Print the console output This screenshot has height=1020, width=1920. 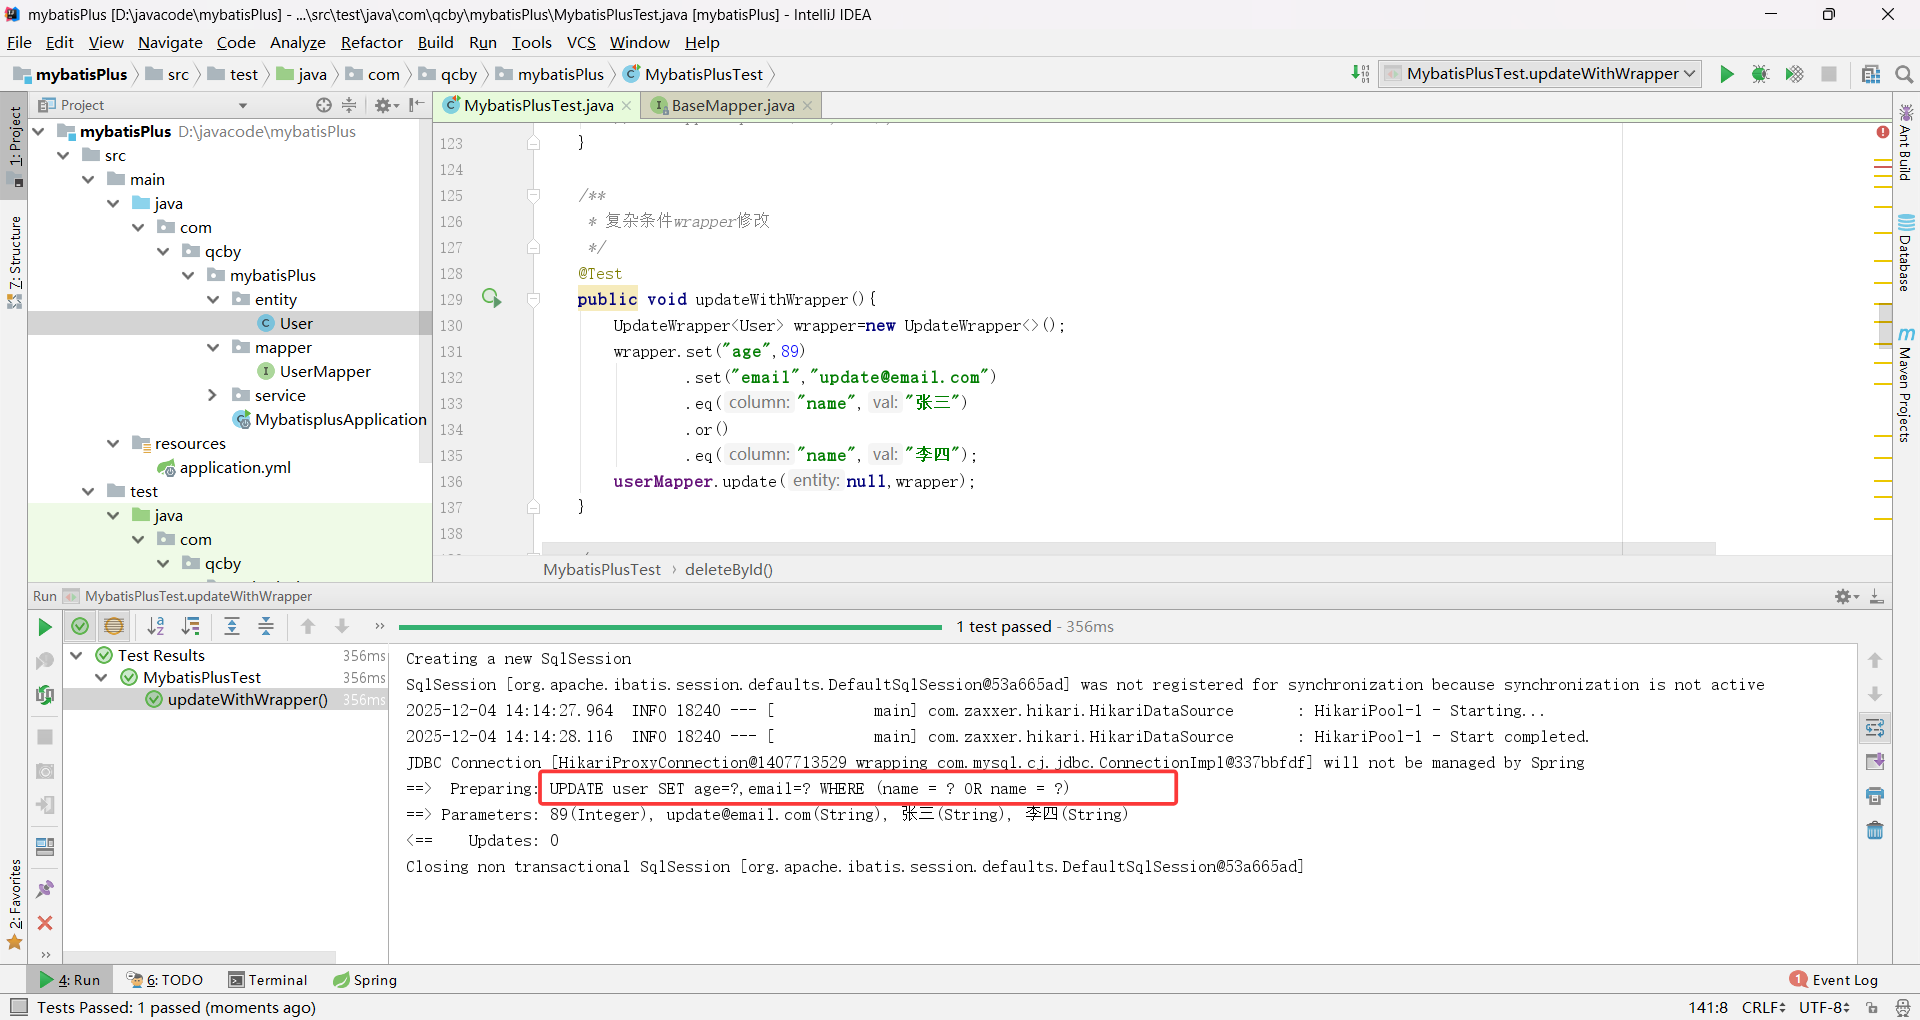1875,796
